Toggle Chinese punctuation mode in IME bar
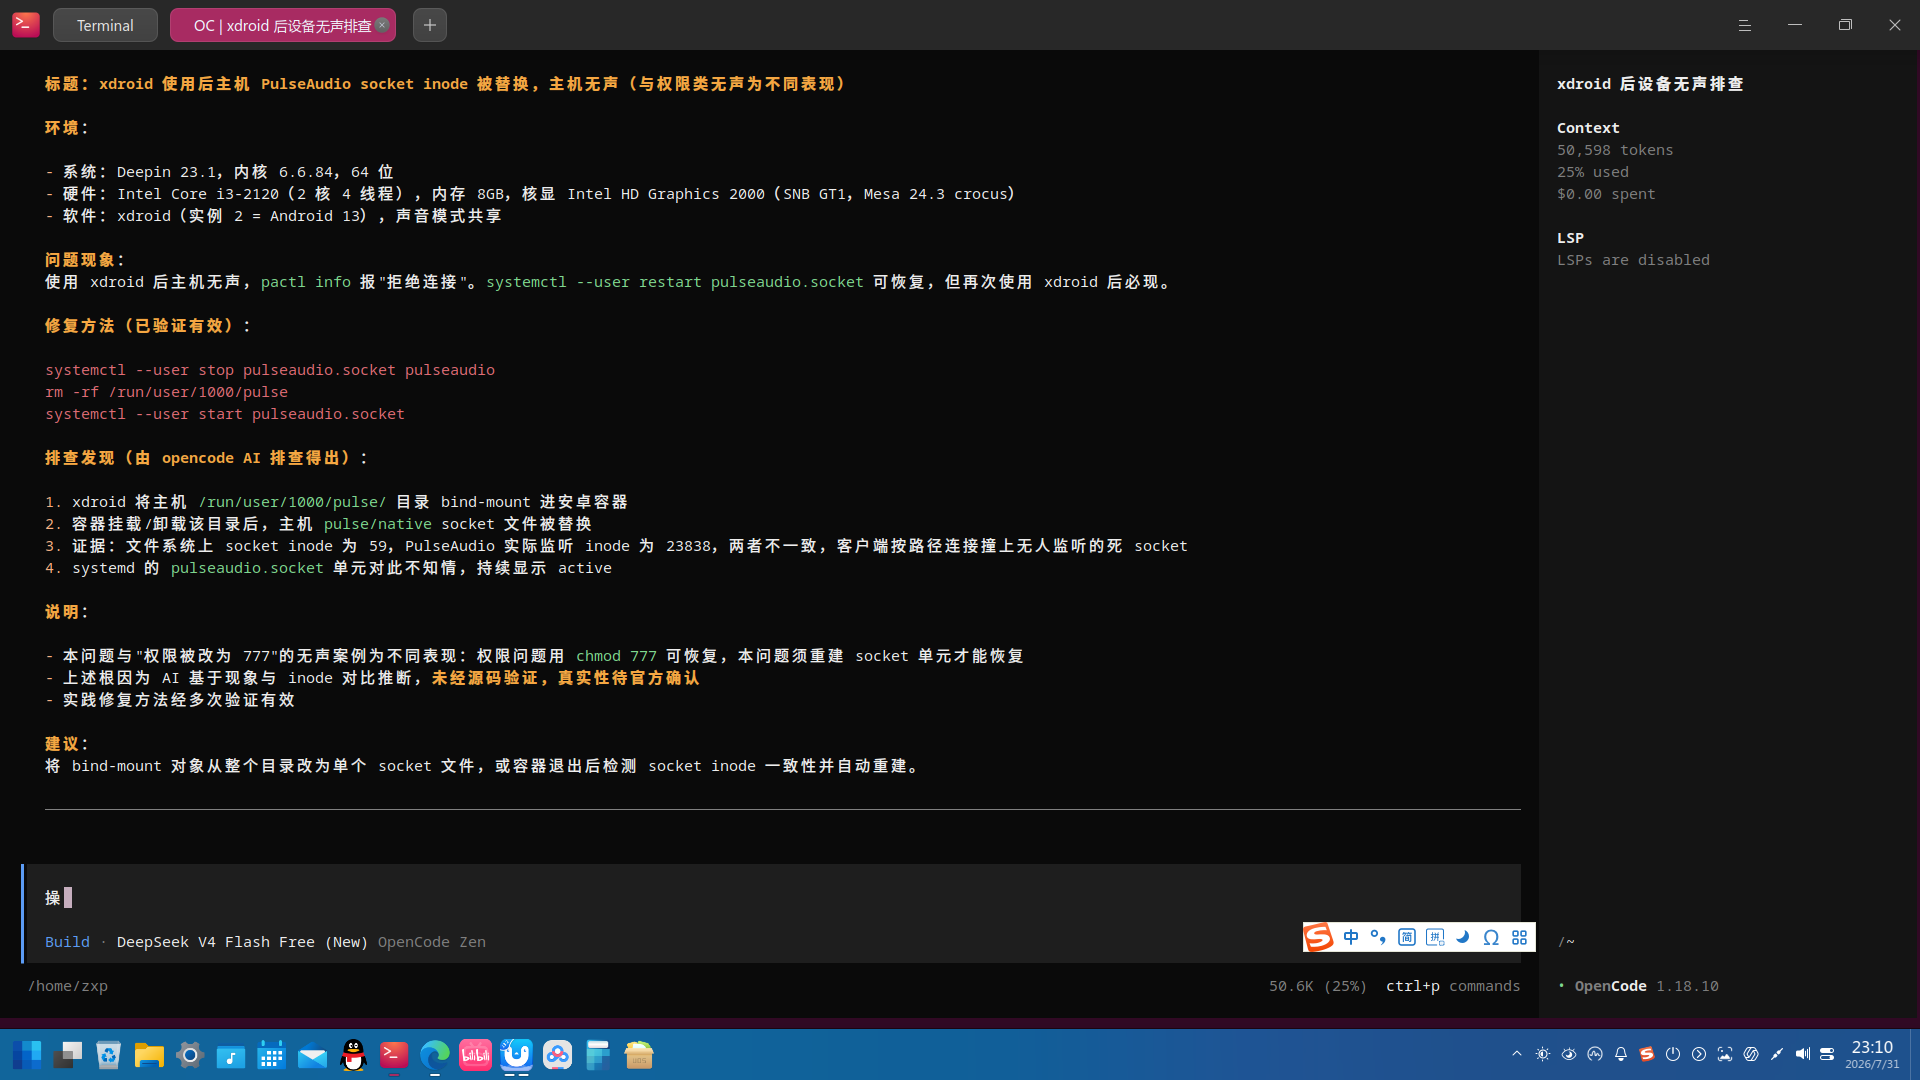1920x1080 pixels. point(1378,937)
